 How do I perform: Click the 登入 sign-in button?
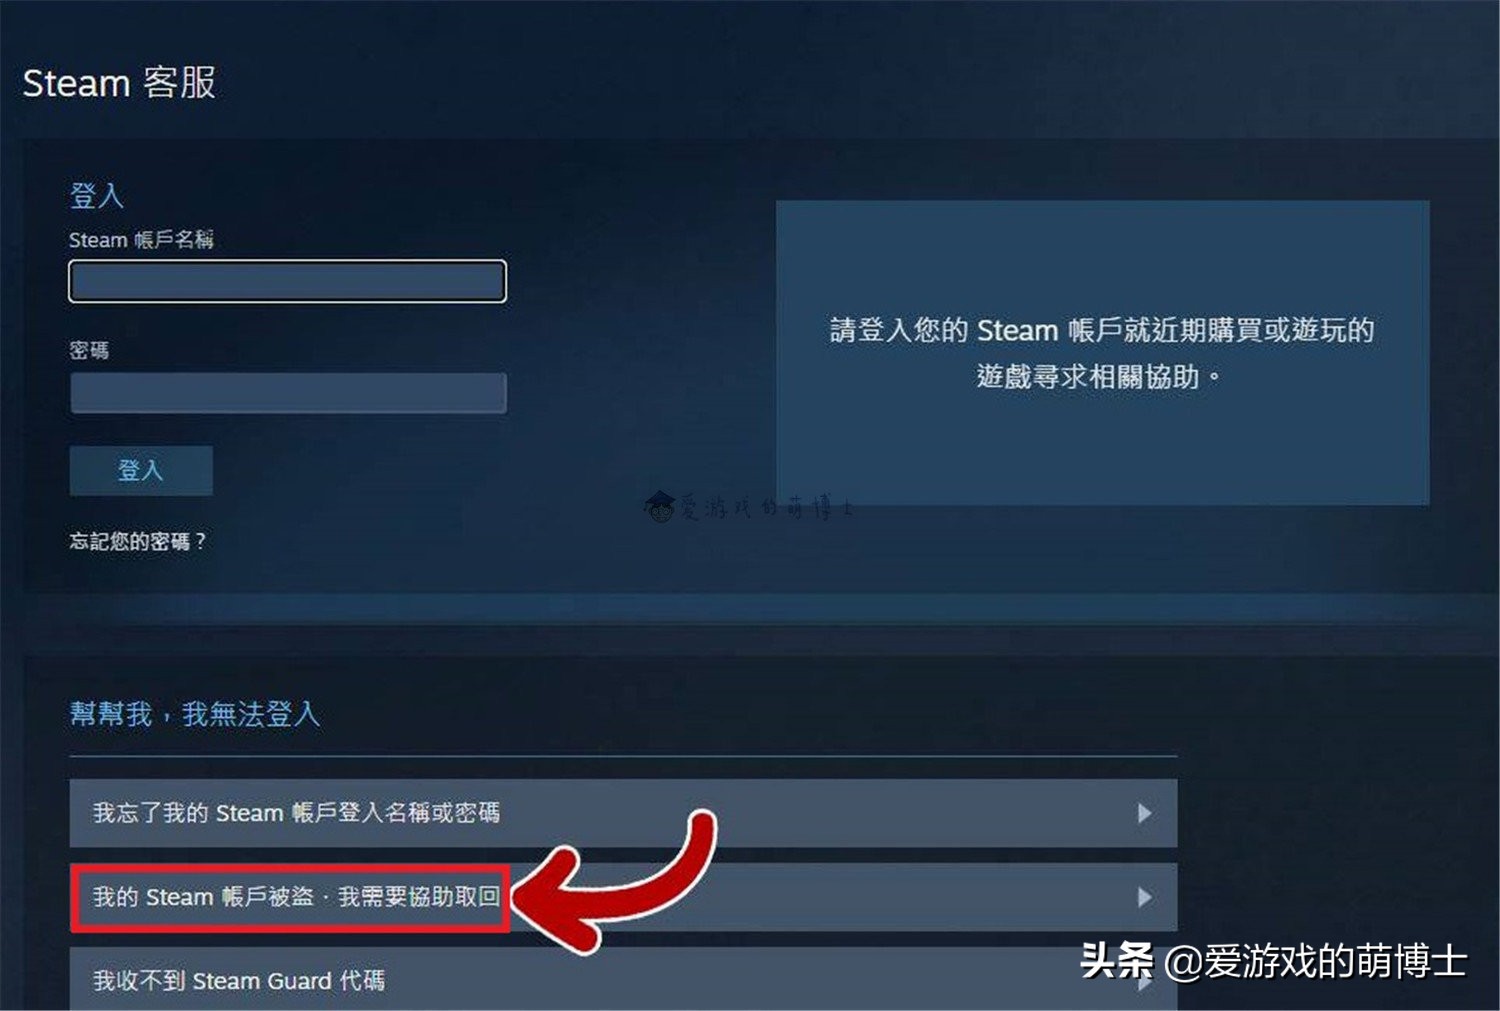[x=141, y=470]
